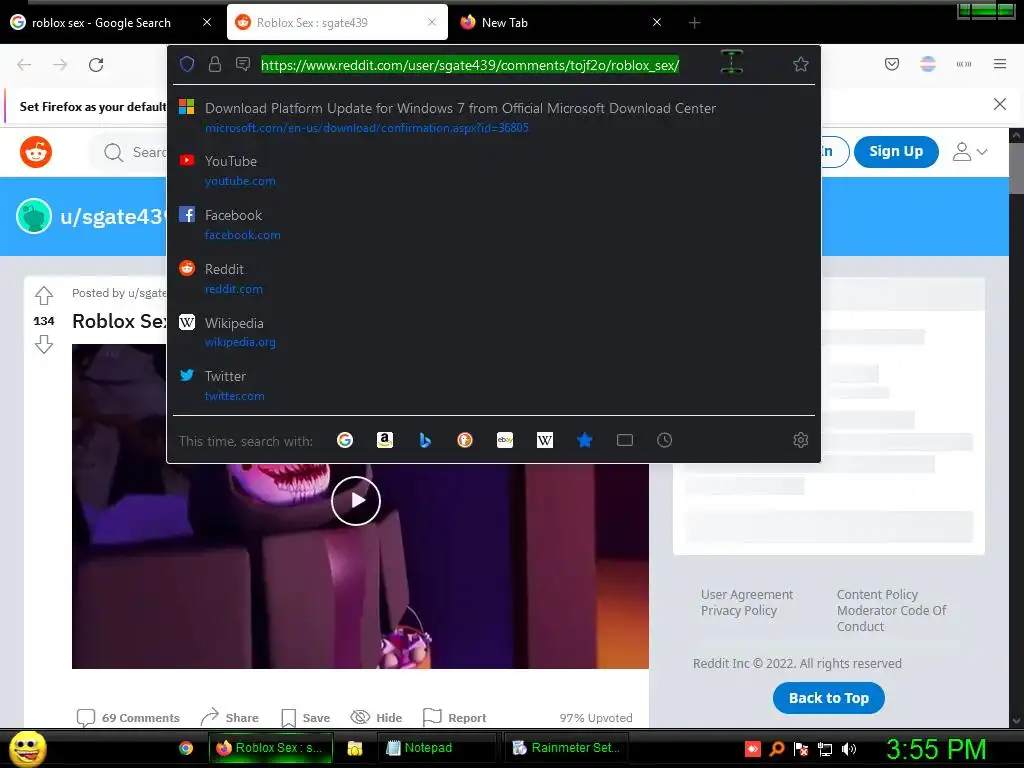This screenshot has width=1024, height=768.
Task: Reload the current page
Action: click(x=96, y=65)
